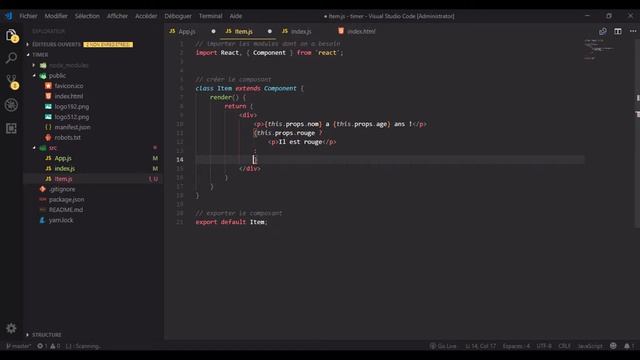Open the Modifier menu
Screen dimensions: 640x360
(x=56, y=16)
